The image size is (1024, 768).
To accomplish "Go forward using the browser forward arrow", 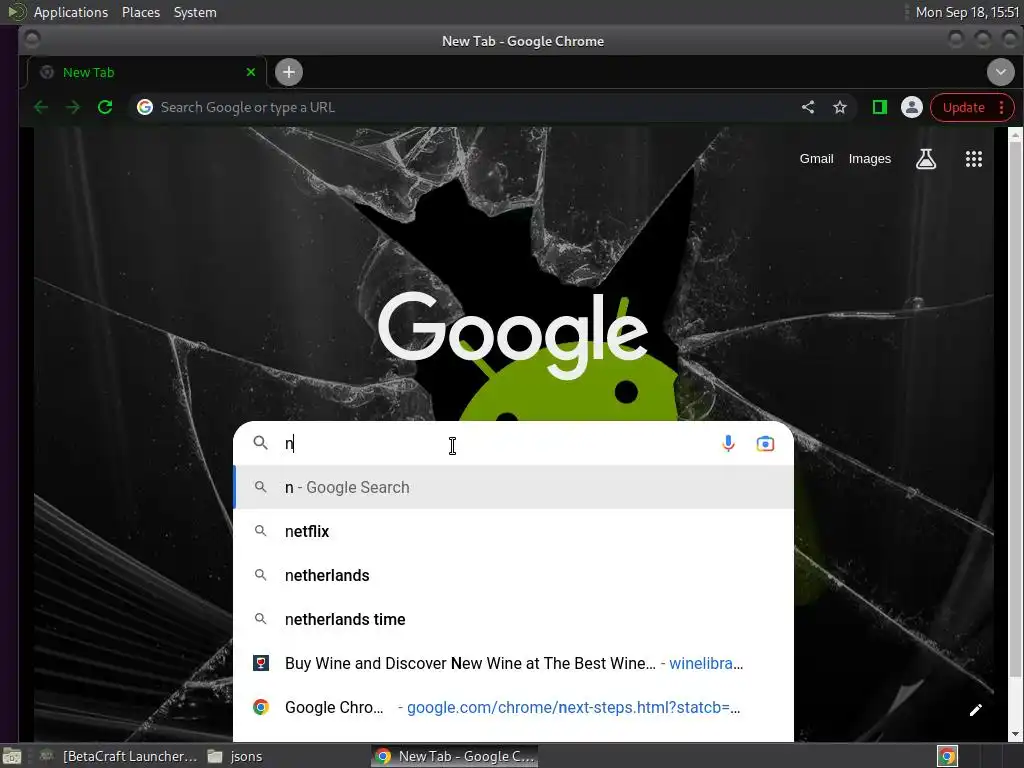I will (72, 107).
